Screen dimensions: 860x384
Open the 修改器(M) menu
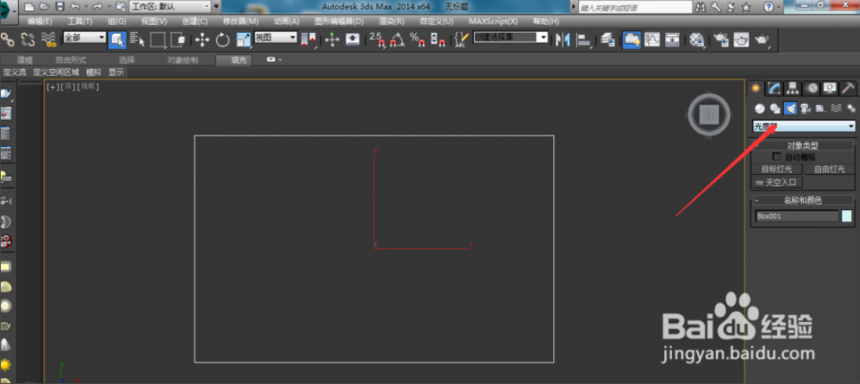tap(240, 21)
